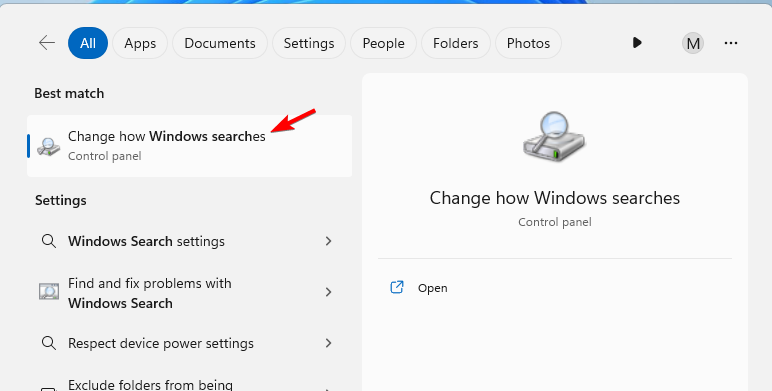Open the three-dot more options menu
Viewport: 772px width, 391px height.
pyautogui.click(x=731, y=43)
